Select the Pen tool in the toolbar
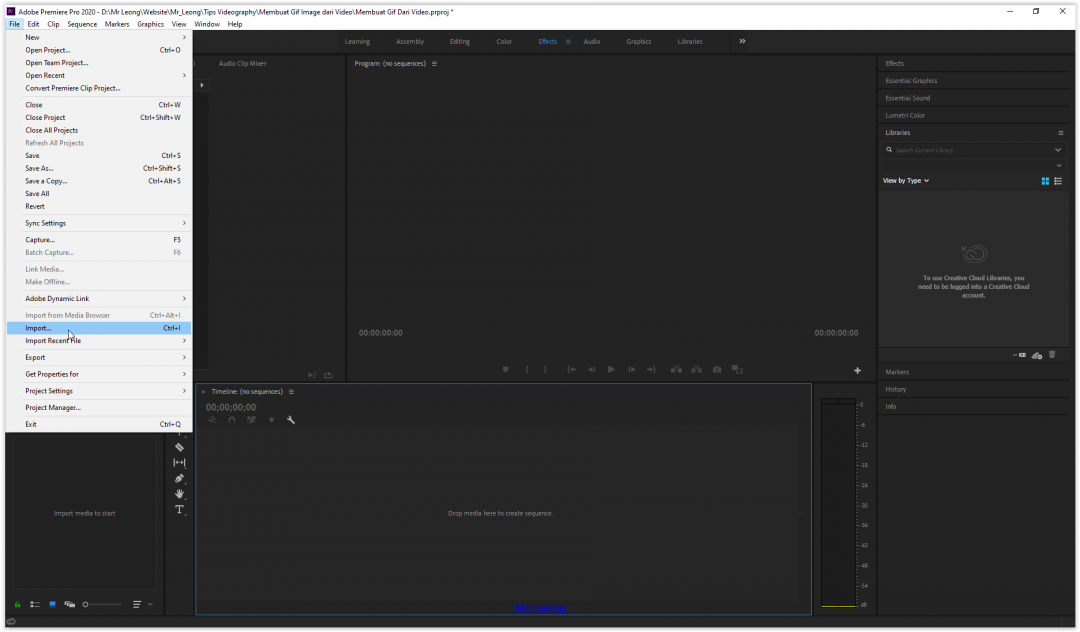This screenshot has width=1080, height=632. point(180,478)
